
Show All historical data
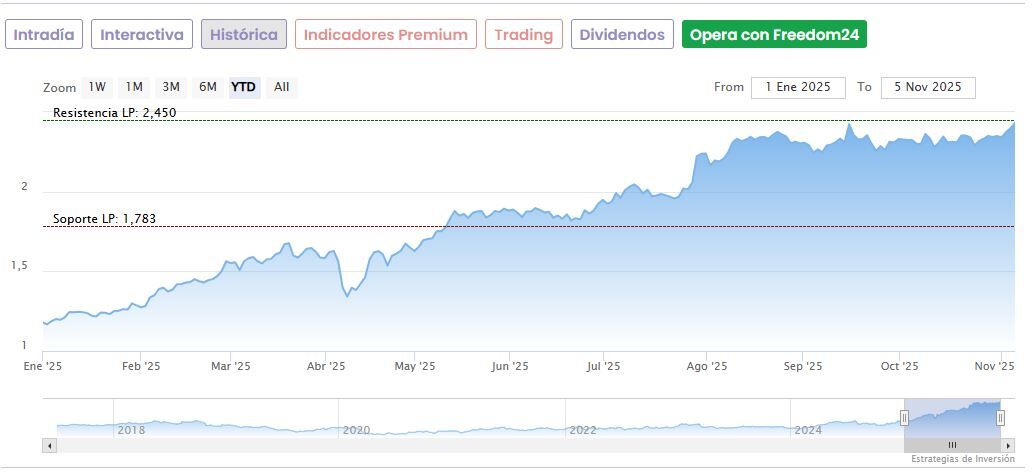(x=282, y=87)
